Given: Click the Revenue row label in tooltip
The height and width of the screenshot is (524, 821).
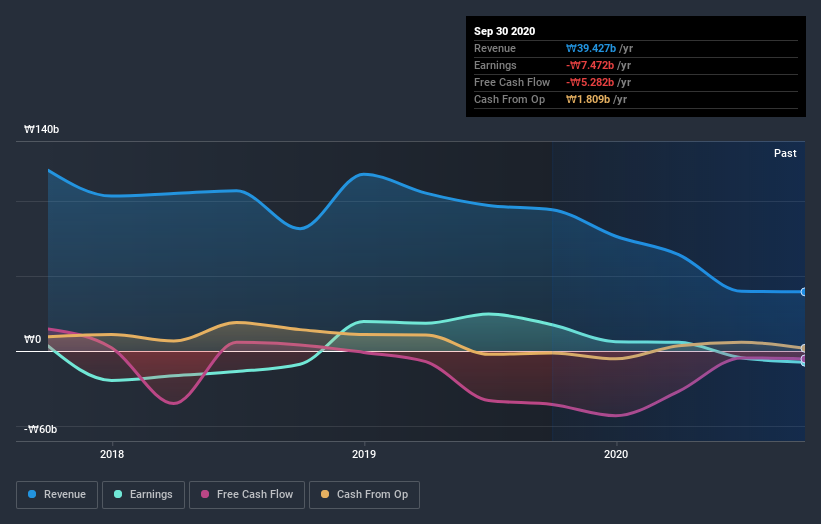Looking at the screenshot, I should point(495,48).
